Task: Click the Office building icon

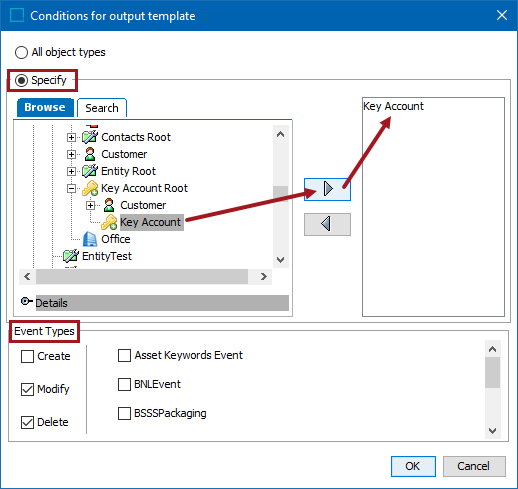Action: [x=90, y=239]
